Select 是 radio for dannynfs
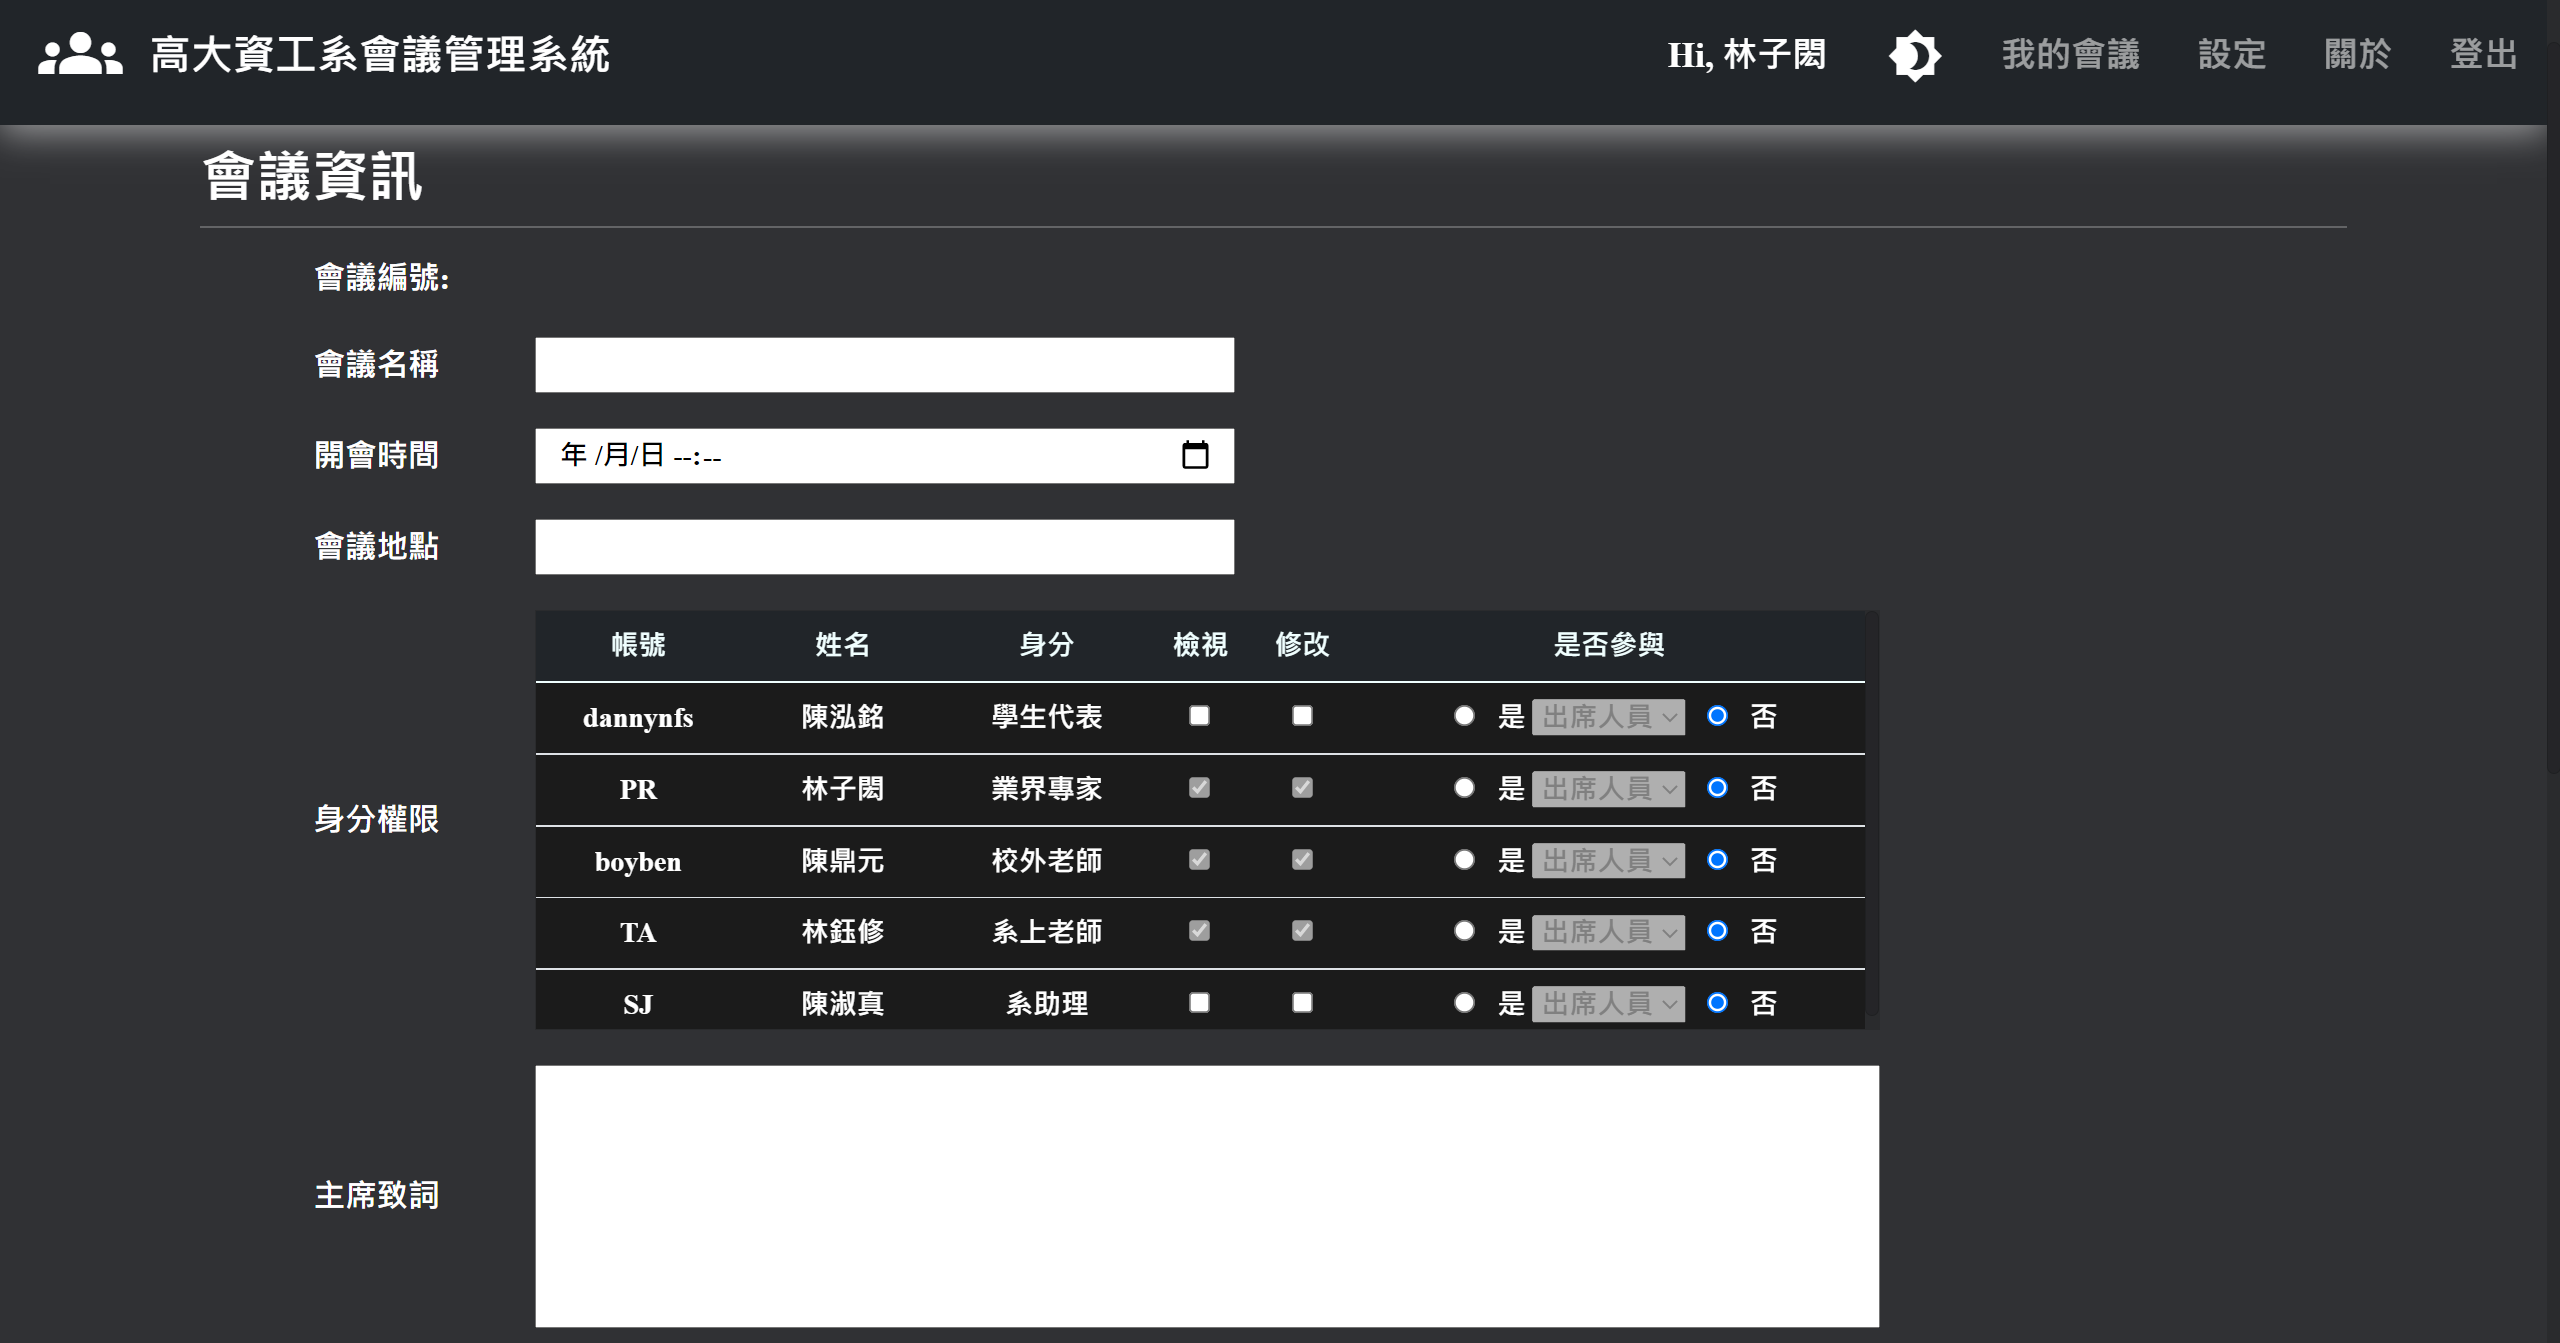Viewport: 2560px width, 1343px height. [x=1464, y=716]
